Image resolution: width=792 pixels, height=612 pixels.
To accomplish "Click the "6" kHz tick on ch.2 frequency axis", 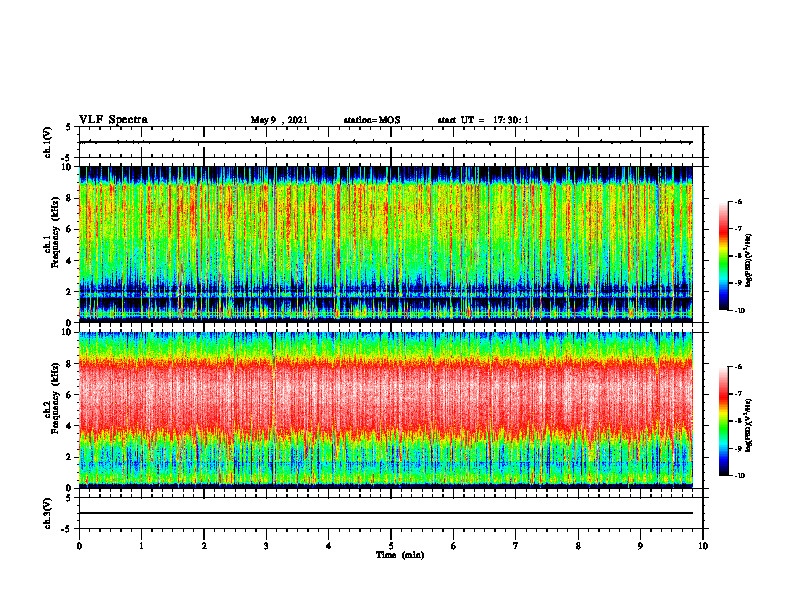I will coord(70,395).
